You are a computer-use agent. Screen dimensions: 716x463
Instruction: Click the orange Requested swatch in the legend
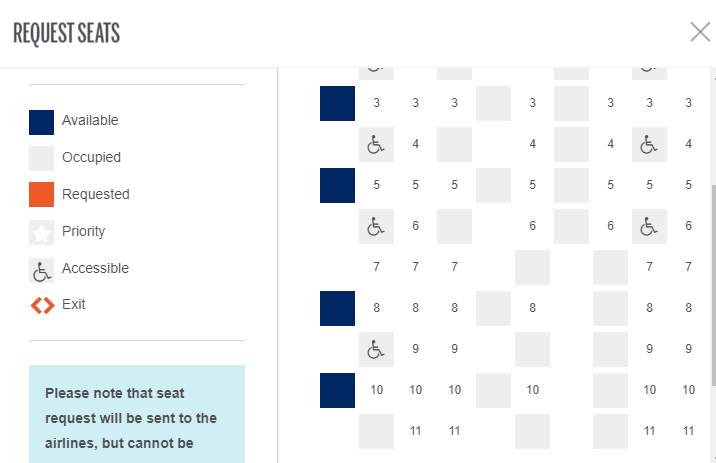point(42,195)
